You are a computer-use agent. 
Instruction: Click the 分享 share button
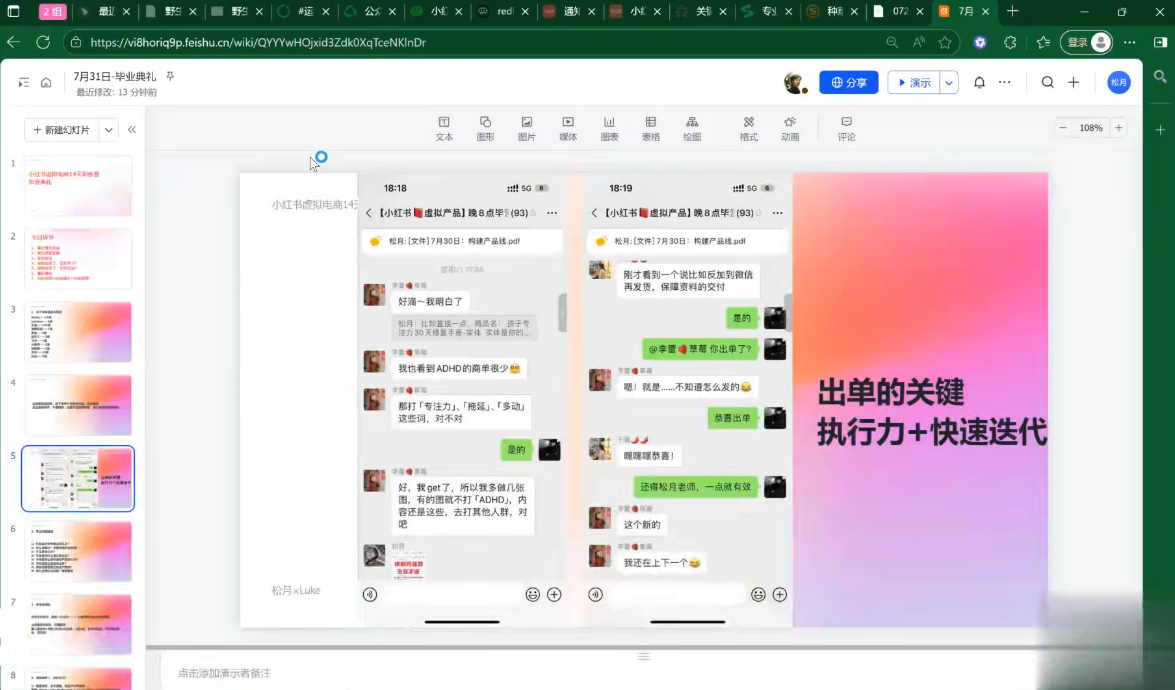click(x=848, y=83)
